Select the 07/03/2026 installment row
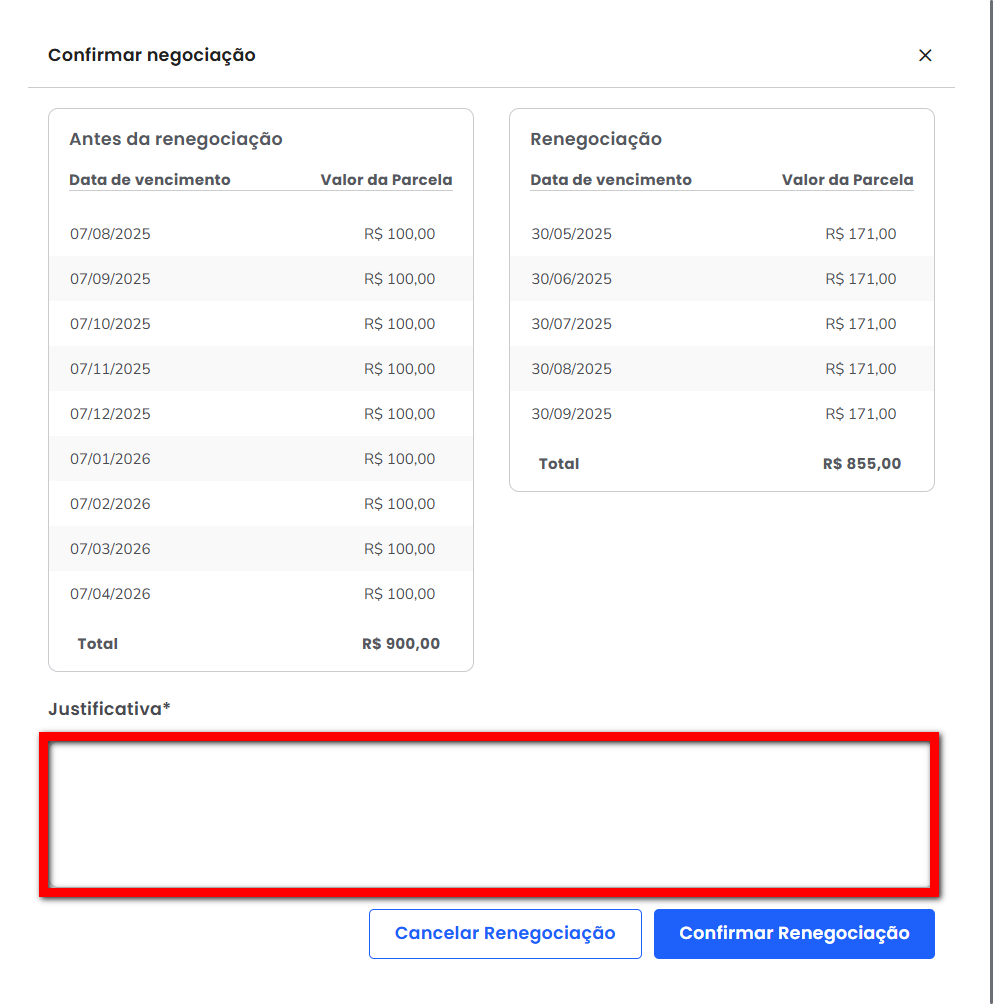996x1005 pixels. (261, 549)
